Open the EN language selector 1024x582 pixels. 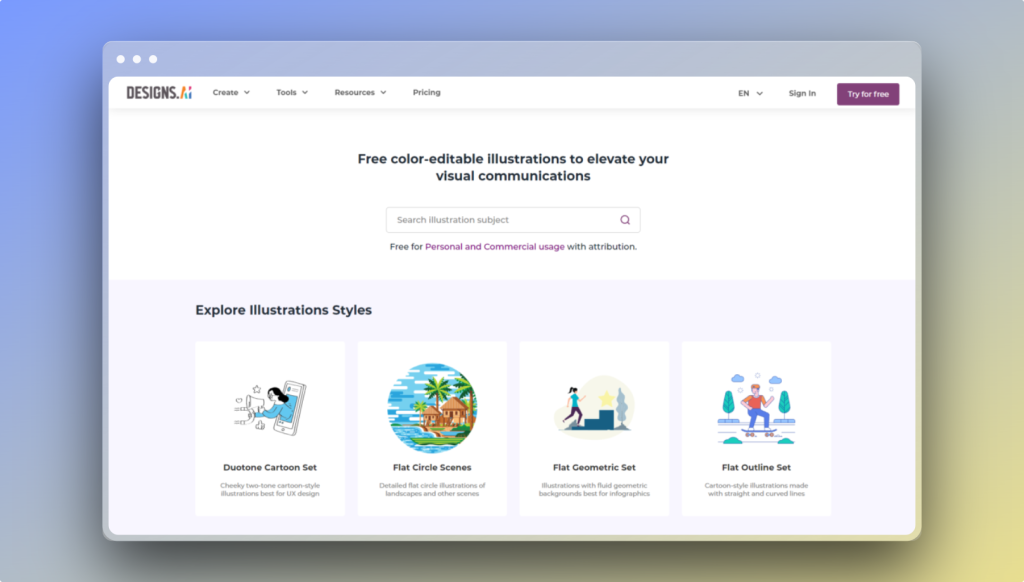pos(750,94)
